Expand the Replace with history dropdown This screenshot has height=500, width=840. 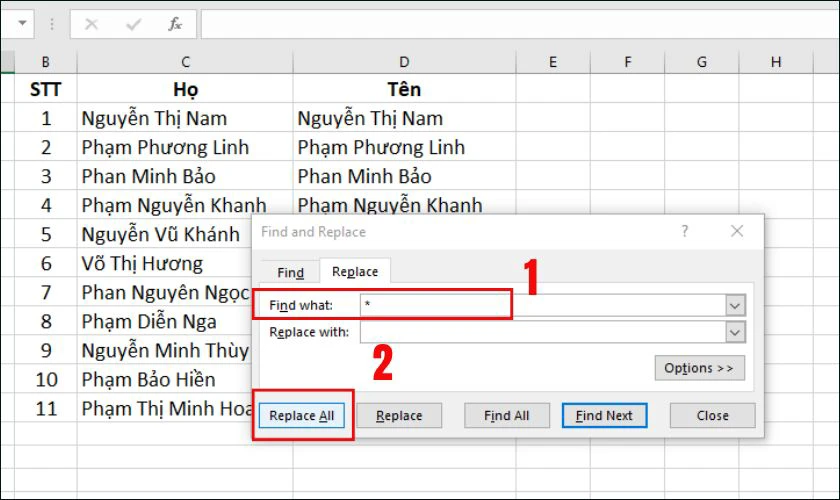tap(735, 332)
